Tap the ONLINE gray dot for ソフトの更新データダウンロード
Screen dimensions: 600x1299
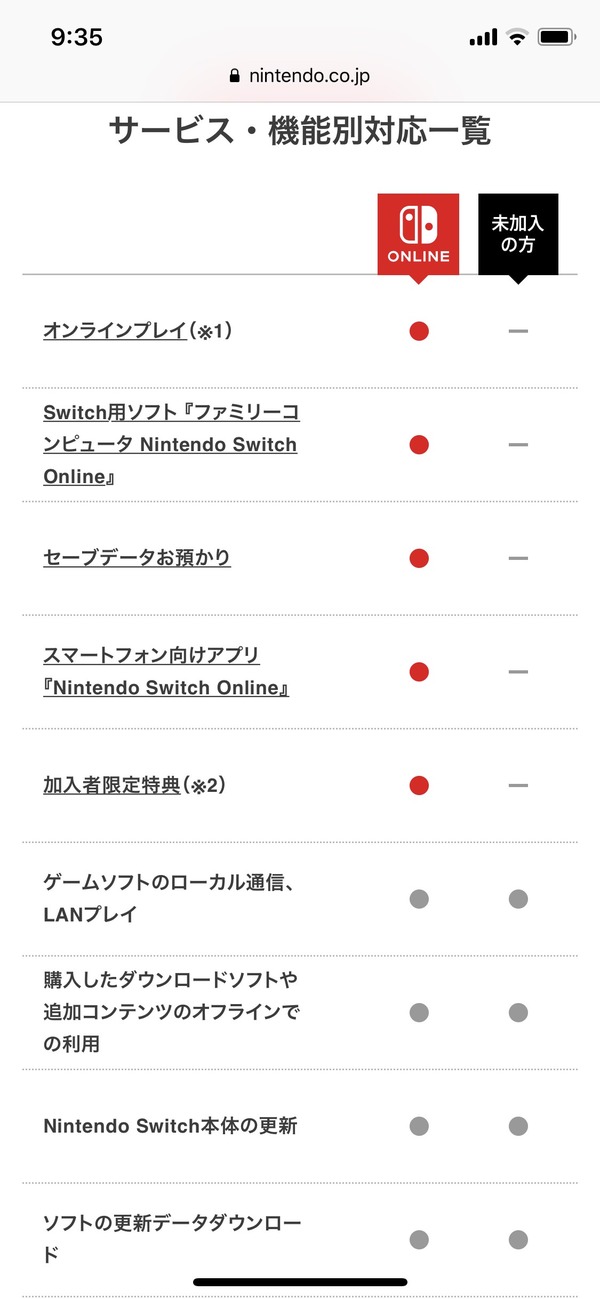(419, 1240)
